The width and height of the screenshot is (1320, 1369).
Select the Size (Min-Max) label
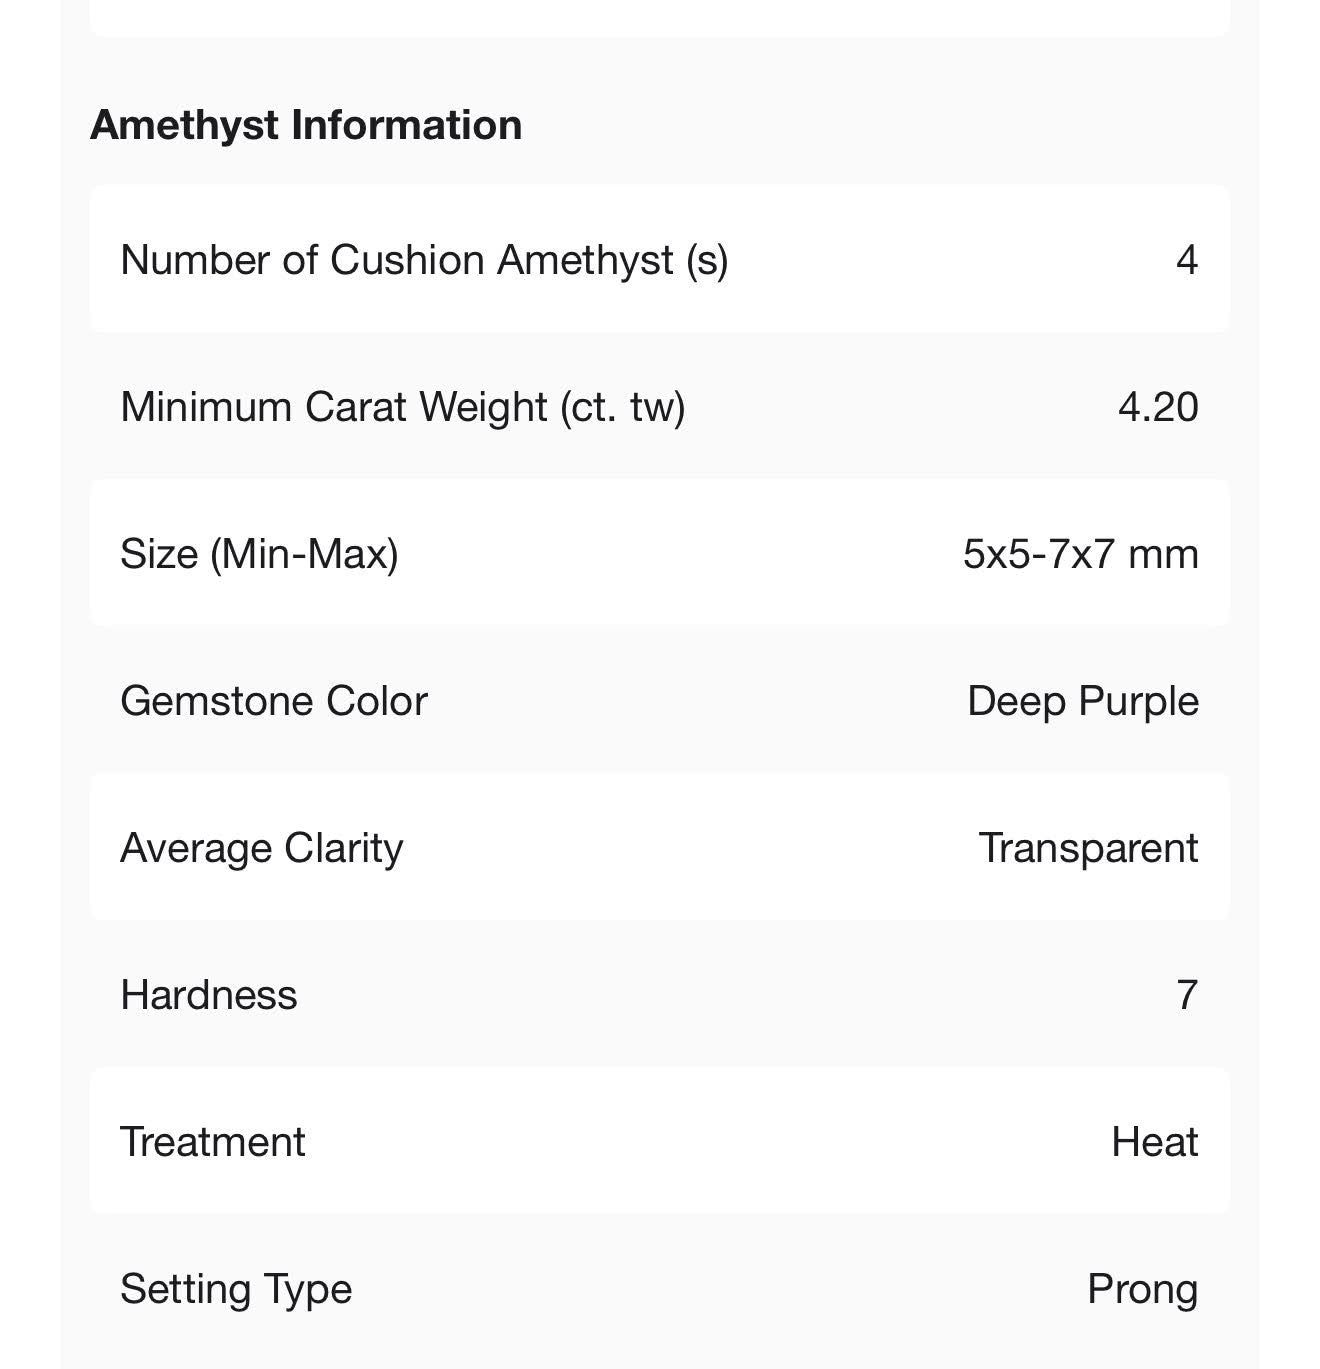coord(259,554)
